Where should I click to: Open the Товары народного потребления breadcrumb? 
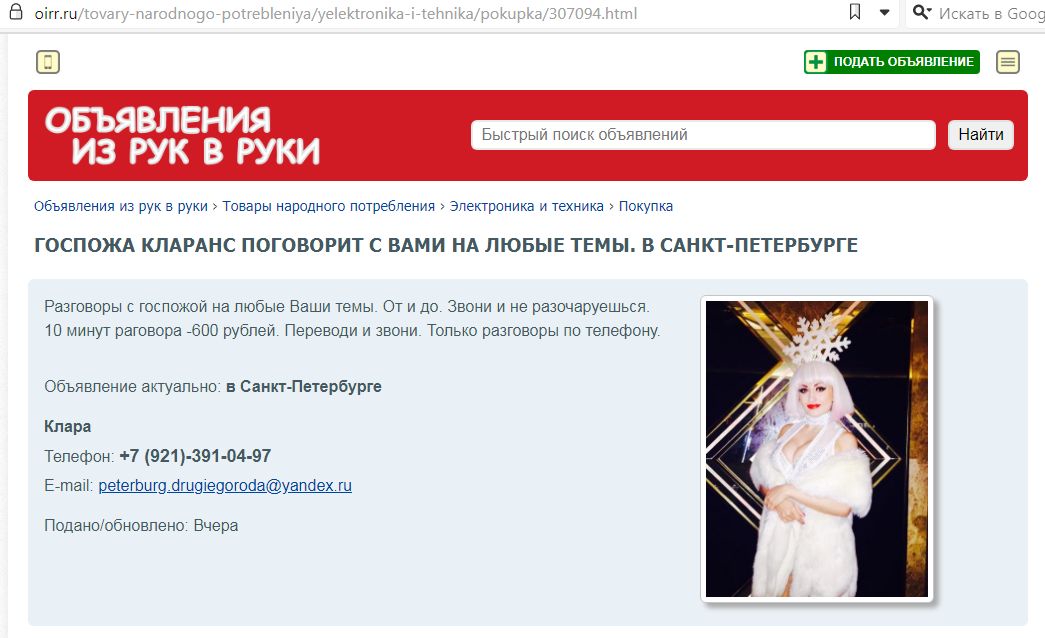pyautogui.click(x=329, y=207)
